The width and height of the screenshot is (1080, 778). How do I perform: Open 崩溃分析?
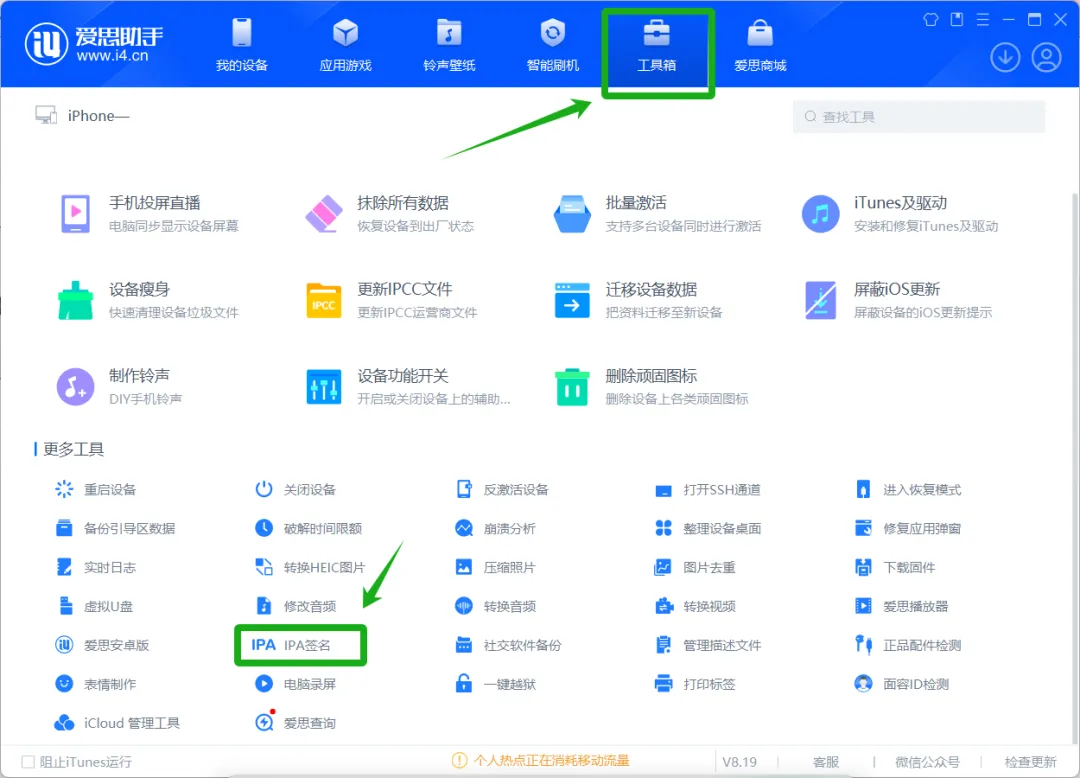(495, 529)
